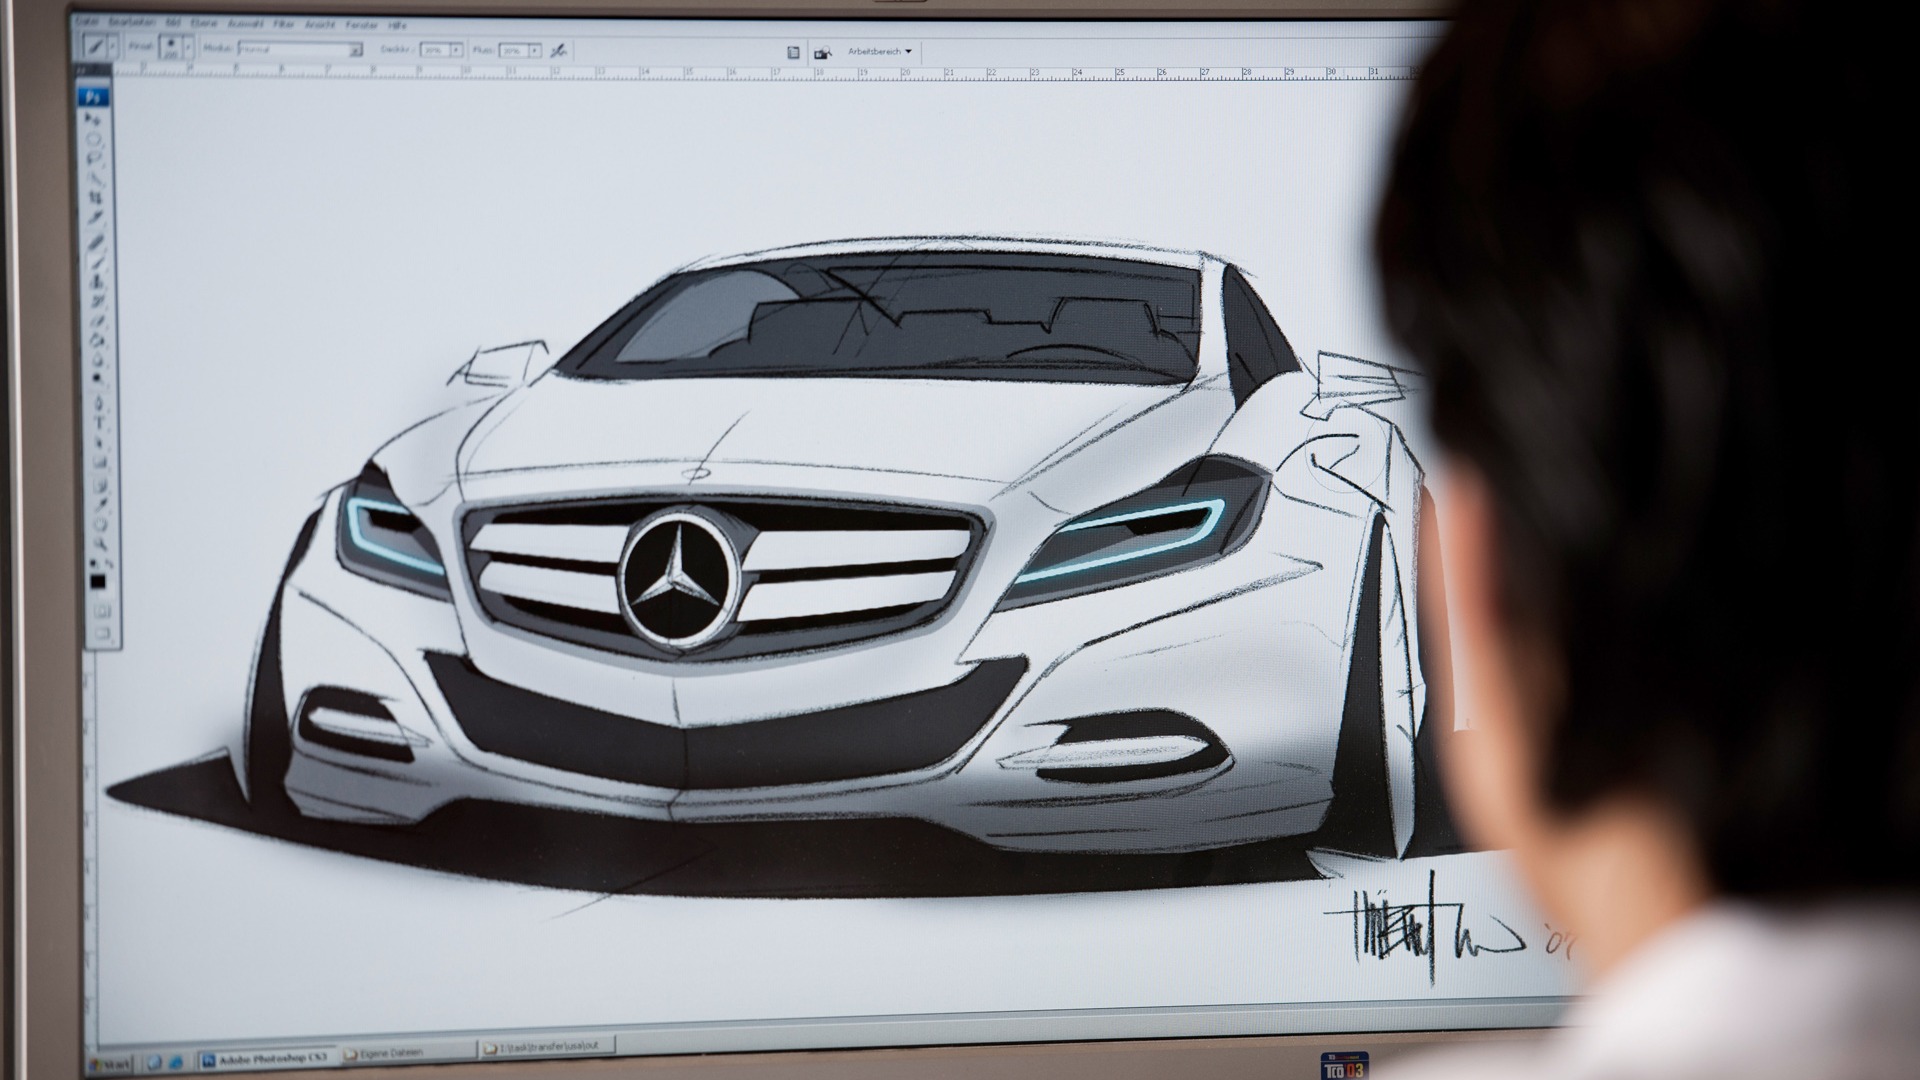Image resolution: width=1920 pixels, height=1080 pixels.
Task: Open the brush tip preview picker
Action: pos(170,47)
